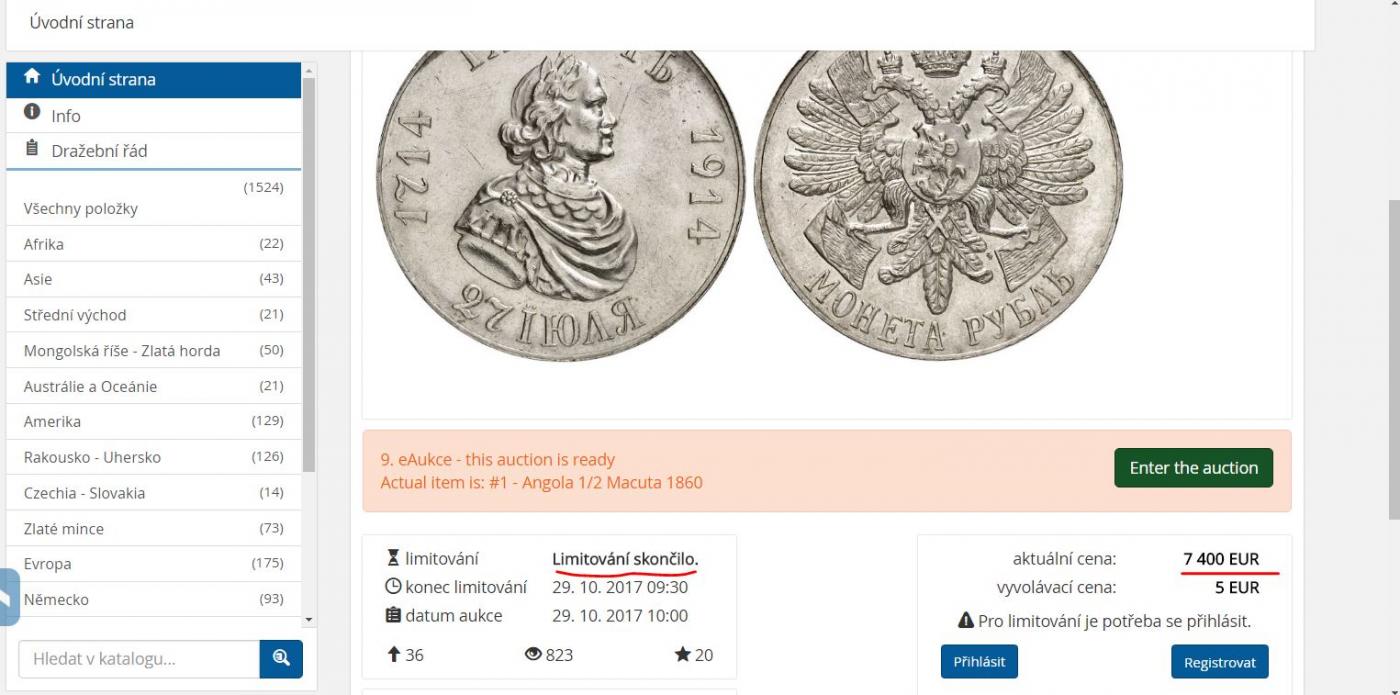This screenshot has width=1400, height=695.
Task: Click the info circle icon in sidebar
Action: click(x=32, y=114)
